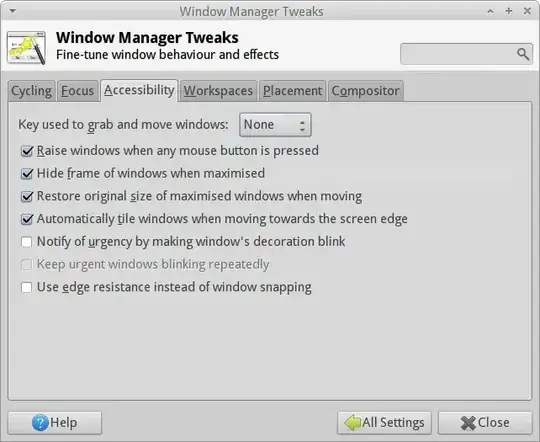This screenshot has width=540, height=442.
Task: Maximise window with the plus icon
Action: pyautogui.click(x=509, y=11)
